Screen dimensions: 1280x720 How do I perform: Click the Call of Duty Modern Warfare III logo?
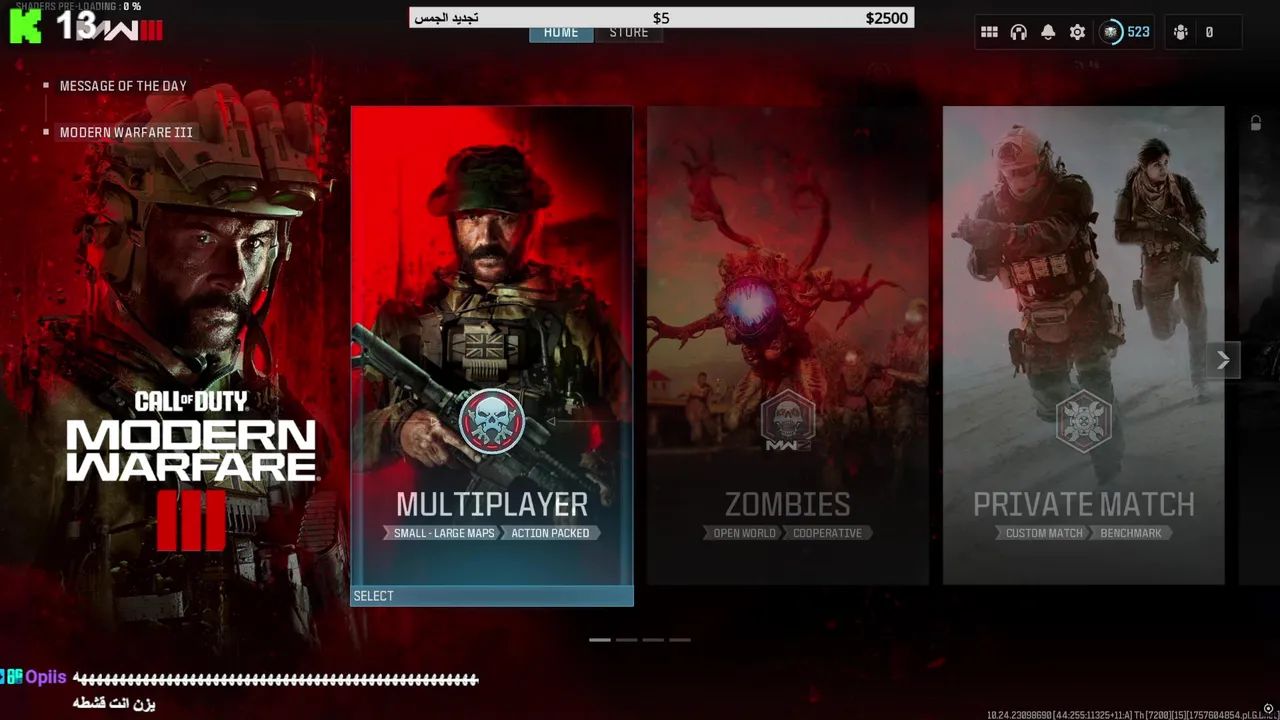191,470
